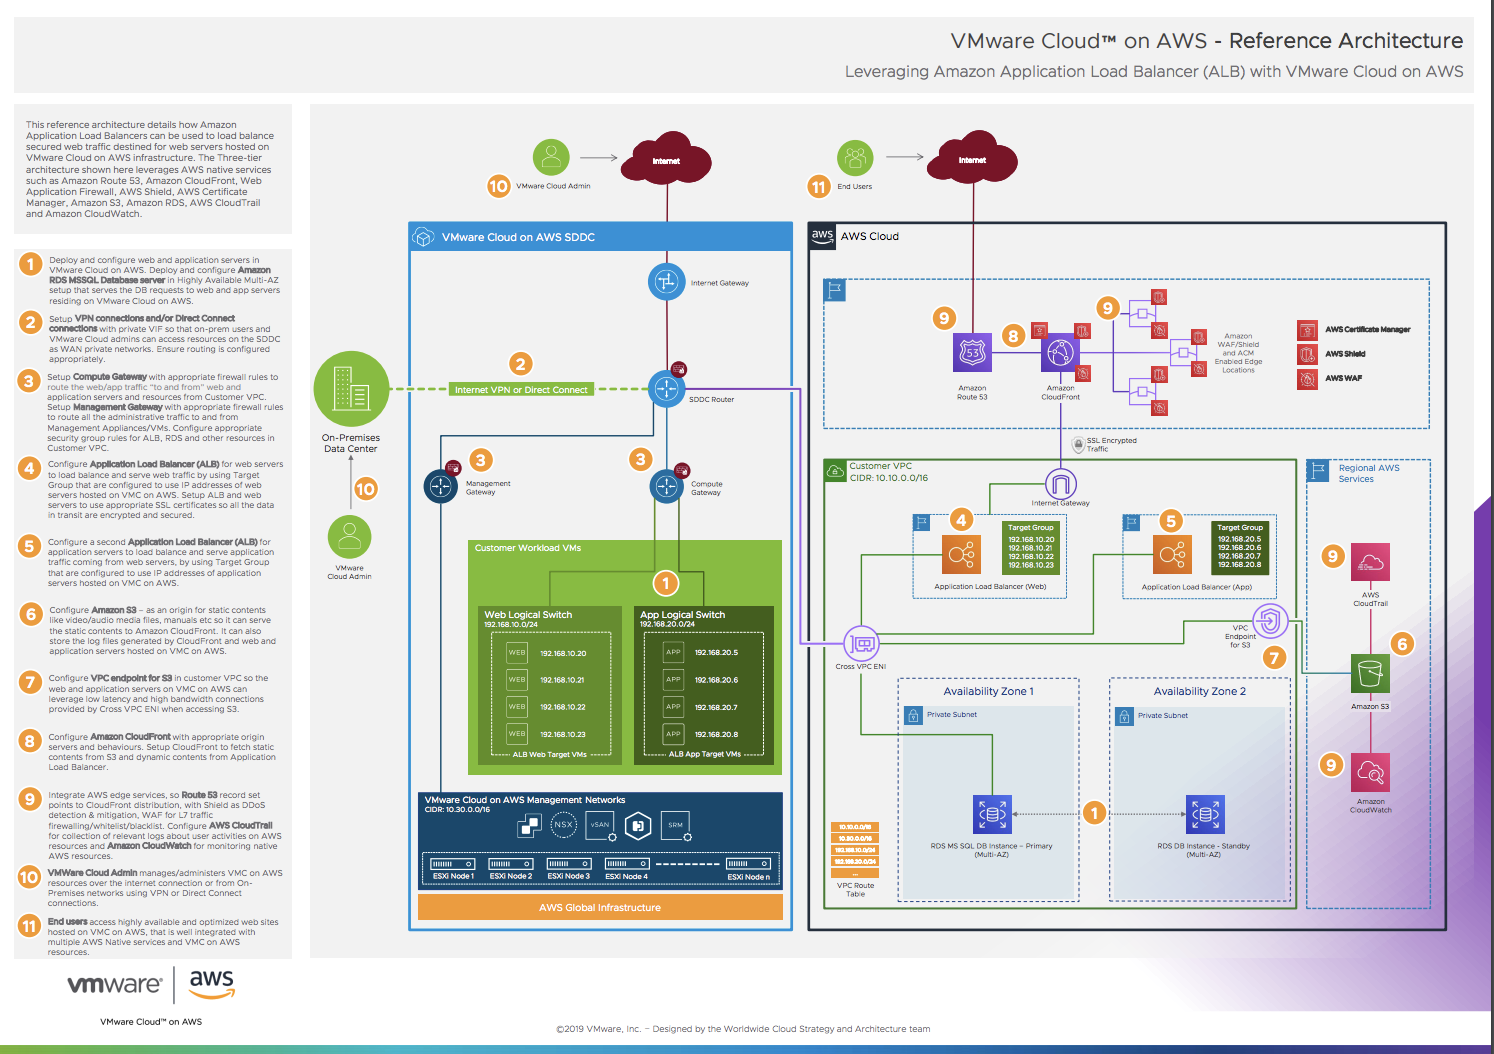Click the App Logical Switch heading
This screenshot has height=1054, width=1494.
[x=682, y=615]
